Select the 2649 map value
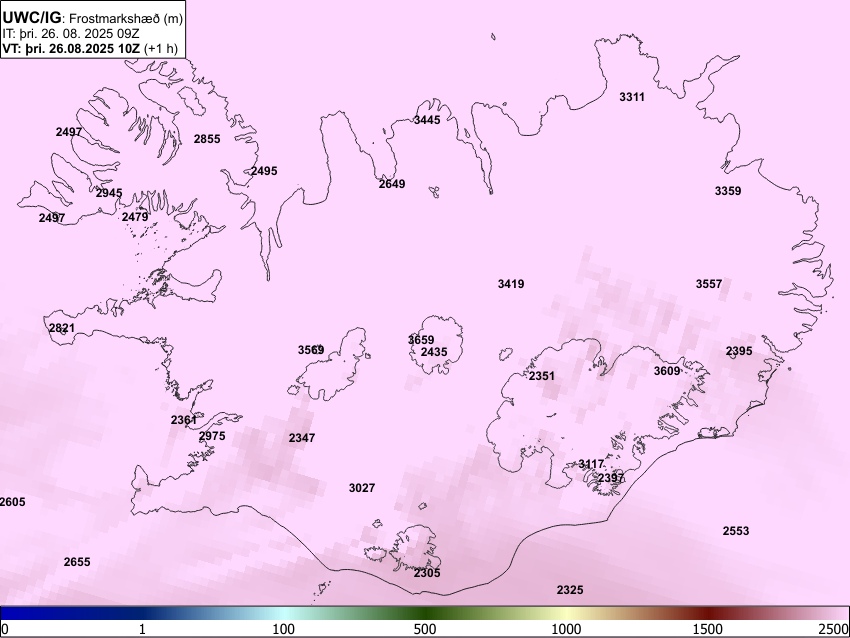 (x=392, y=184)
